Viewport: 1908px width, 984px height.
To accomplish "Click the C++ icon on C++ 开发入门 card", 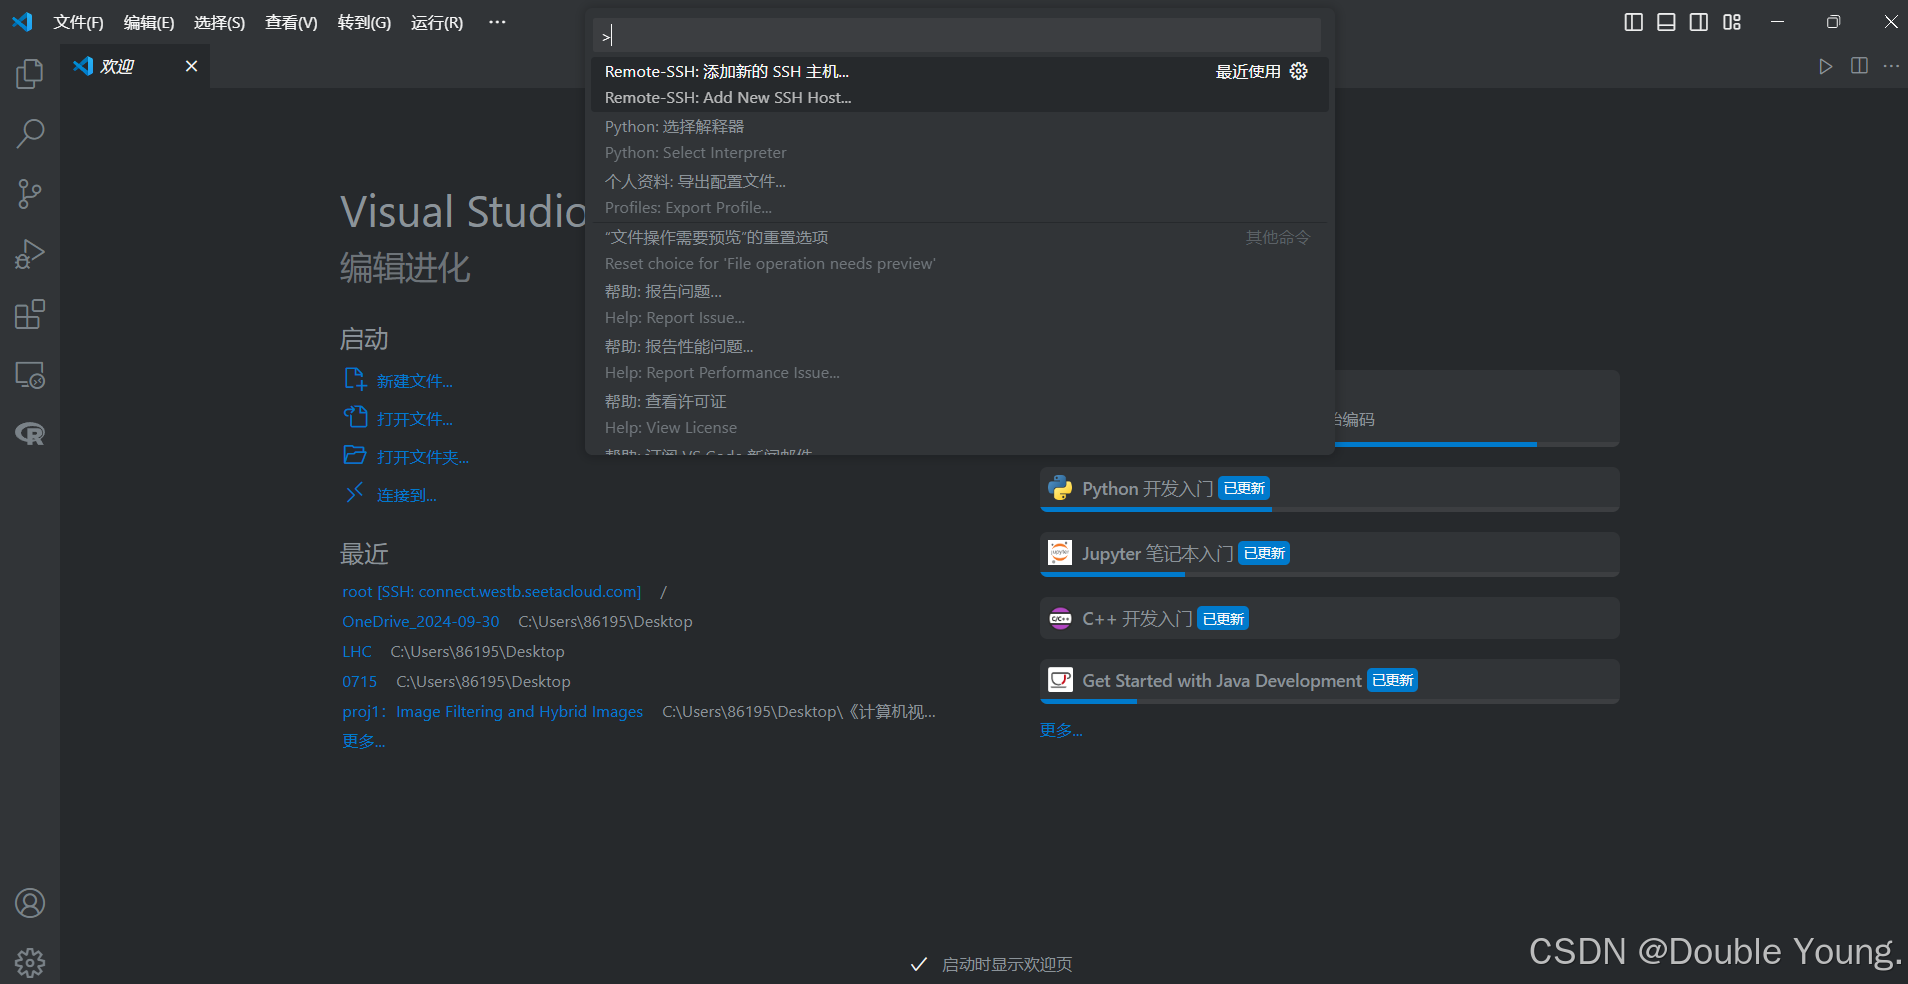I will (x=1060, y=619).
